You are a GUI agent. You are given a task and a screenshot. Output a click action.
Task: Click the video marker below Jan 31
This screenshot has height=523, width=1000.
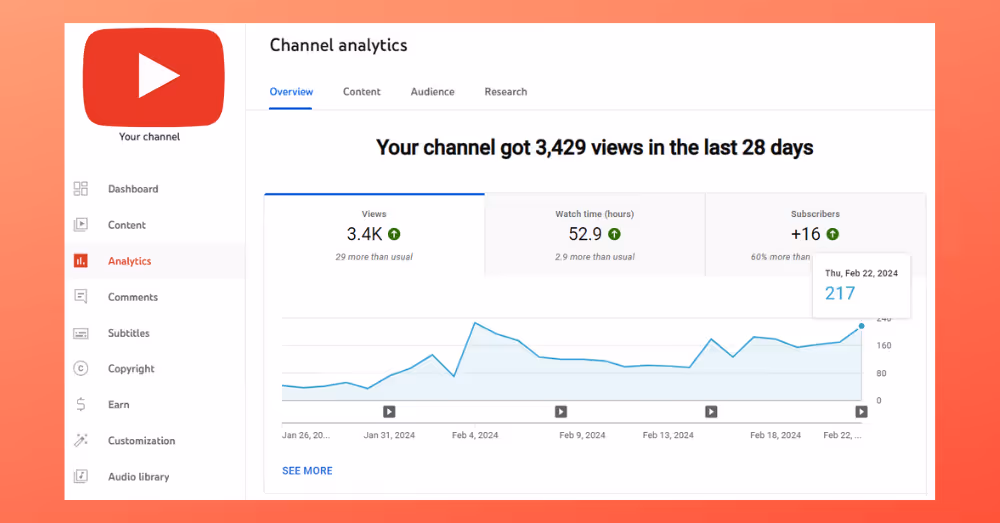click(389, 412)
